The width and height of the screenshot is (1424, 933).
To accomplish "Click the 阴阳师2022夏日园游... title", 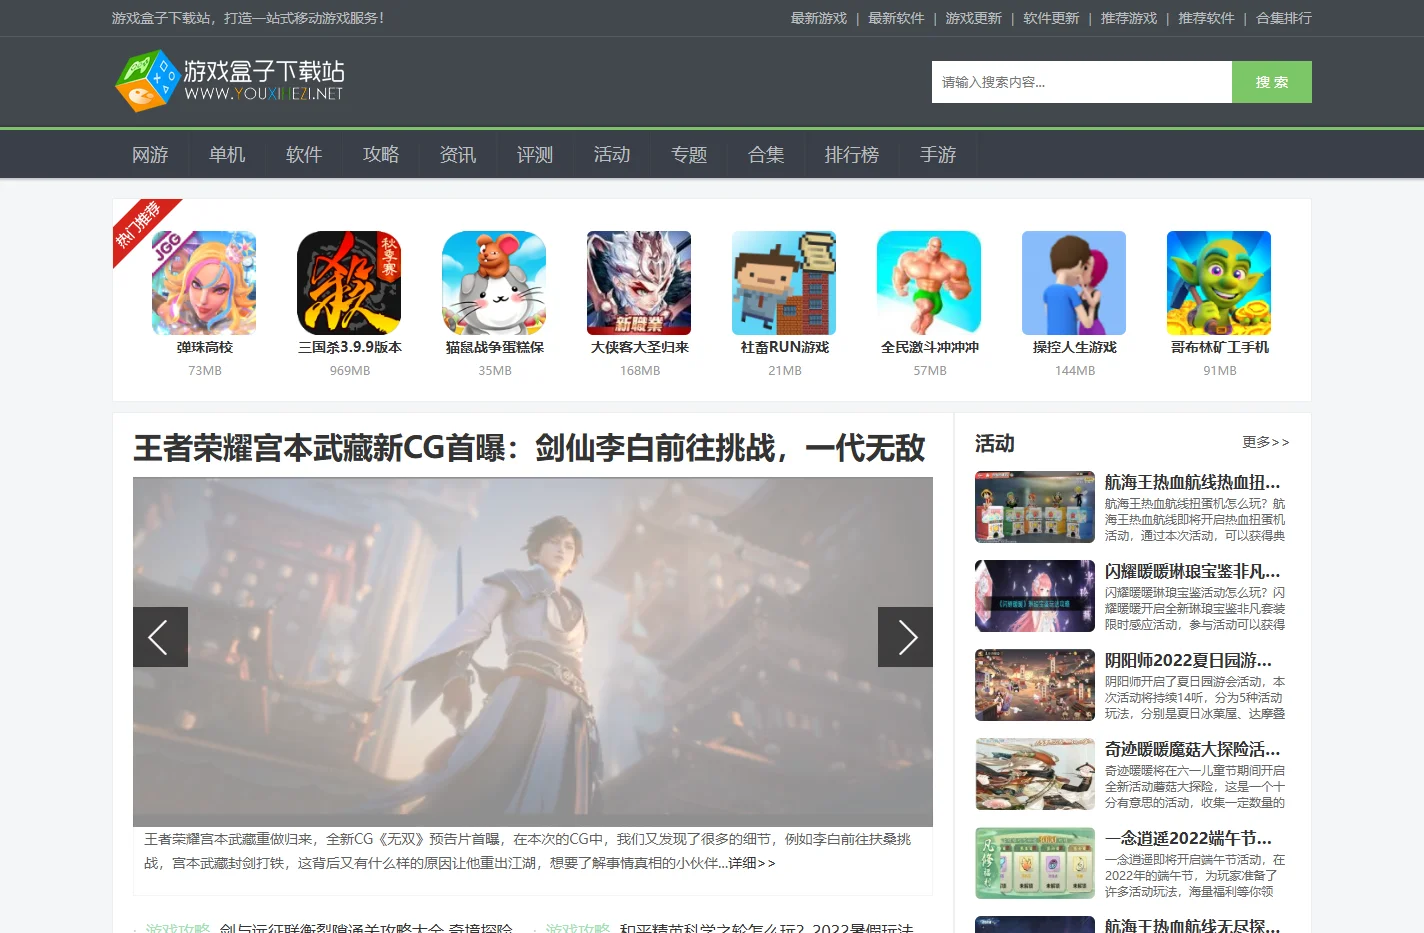I will [1188, 660].
